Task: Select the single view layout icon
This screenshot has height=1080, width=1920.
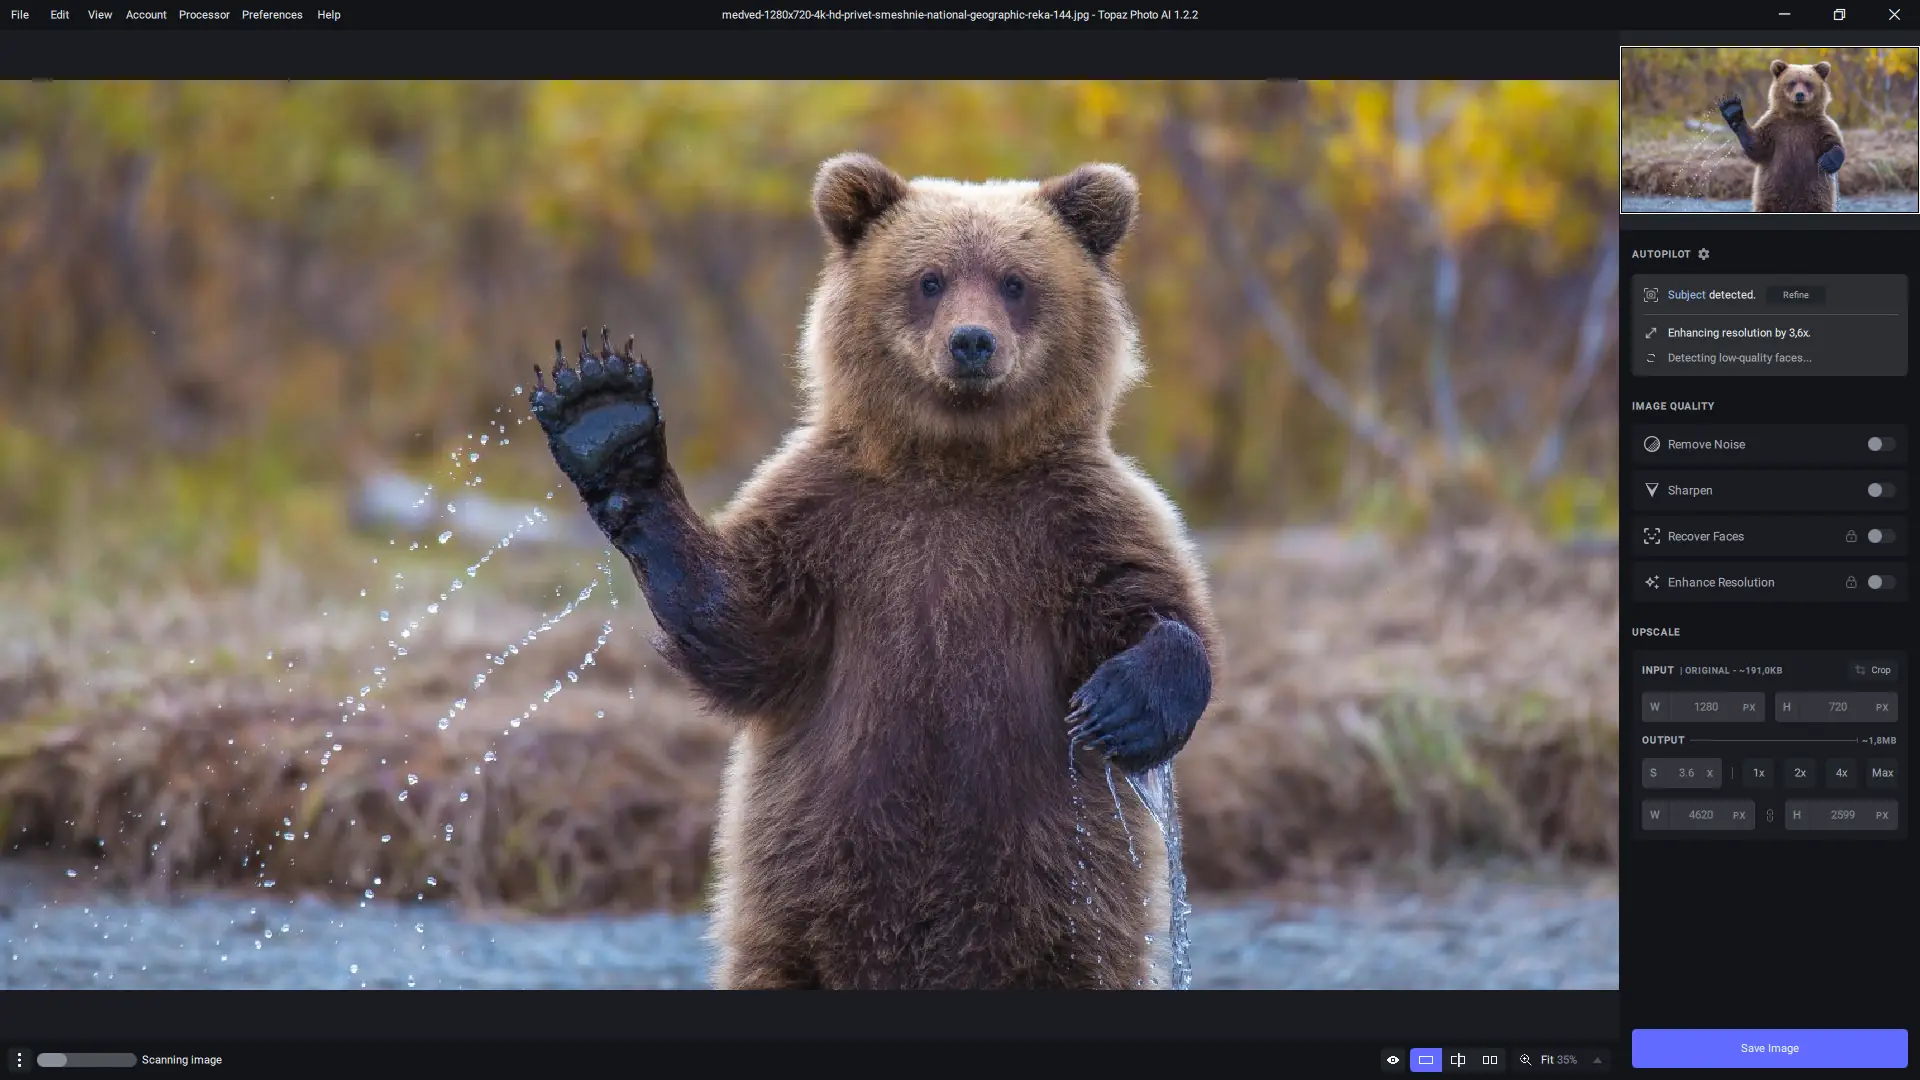Action: (1426, 1060)
